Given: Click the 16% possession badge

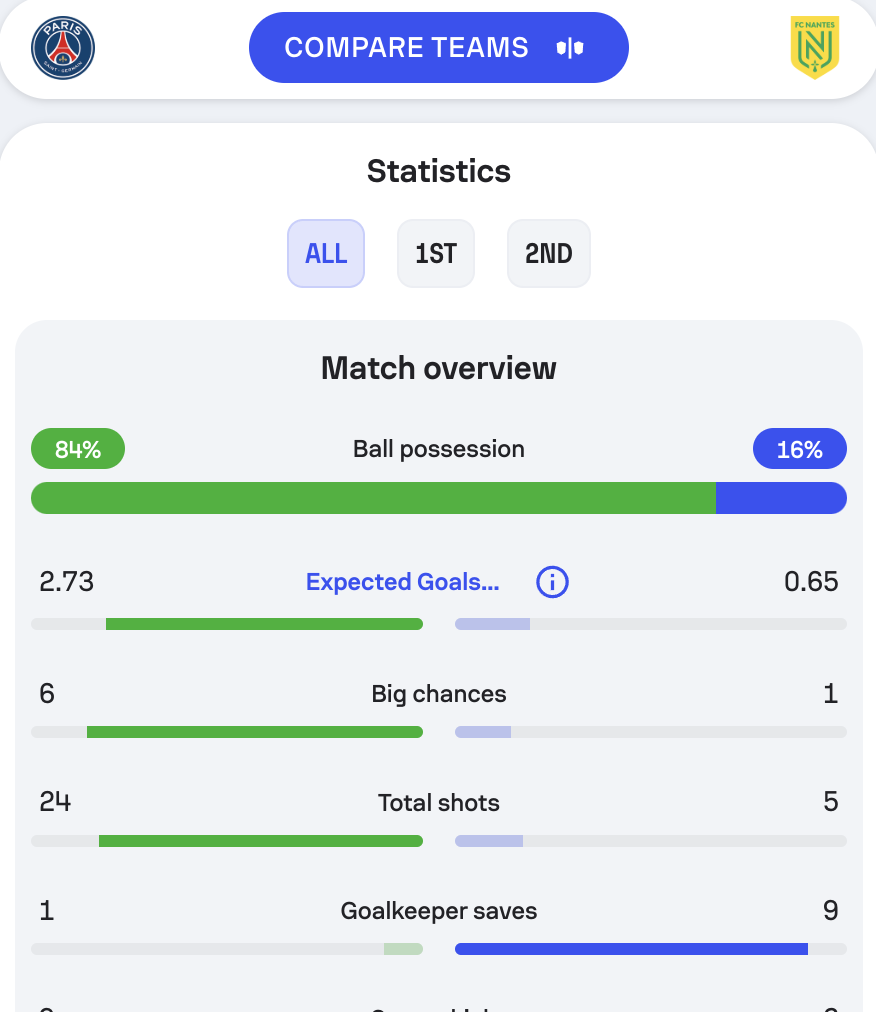Looking at the screenshot, I should (x=799, y=449).
